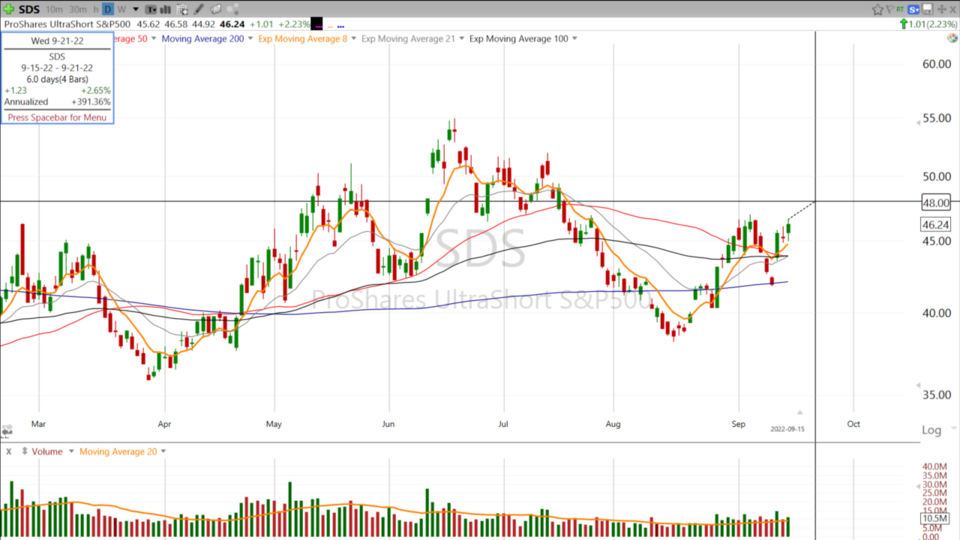Click the 2022-09-15 date marker
The height and width of the screenshot is (540, 960).
click(787, 429)
